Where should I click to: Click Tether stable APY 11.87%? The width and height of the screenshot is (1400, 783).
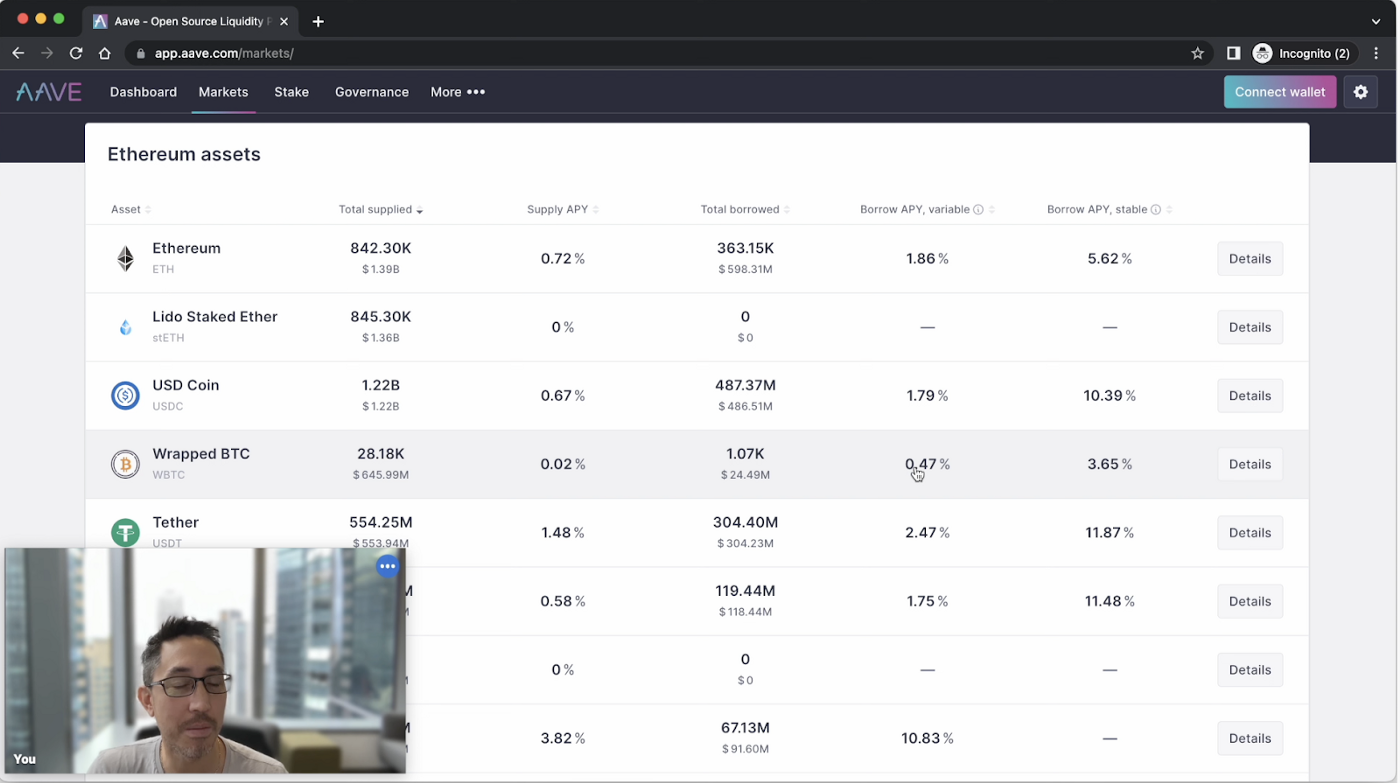click(x=1109, y=533)
